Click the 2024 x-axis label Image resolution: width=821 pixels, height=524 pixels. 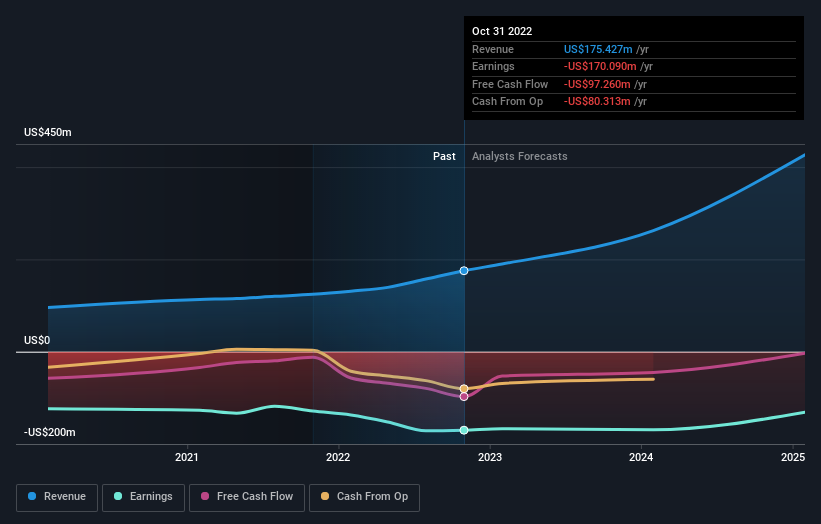coord(641,457)
